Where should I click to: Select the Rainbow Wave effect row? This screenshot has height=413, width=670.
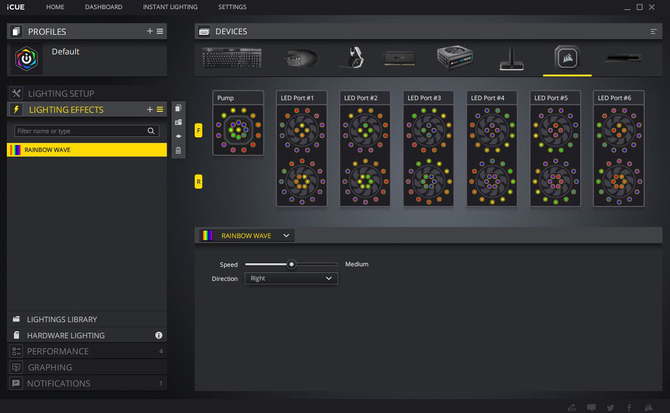click(x=87, y=149)
